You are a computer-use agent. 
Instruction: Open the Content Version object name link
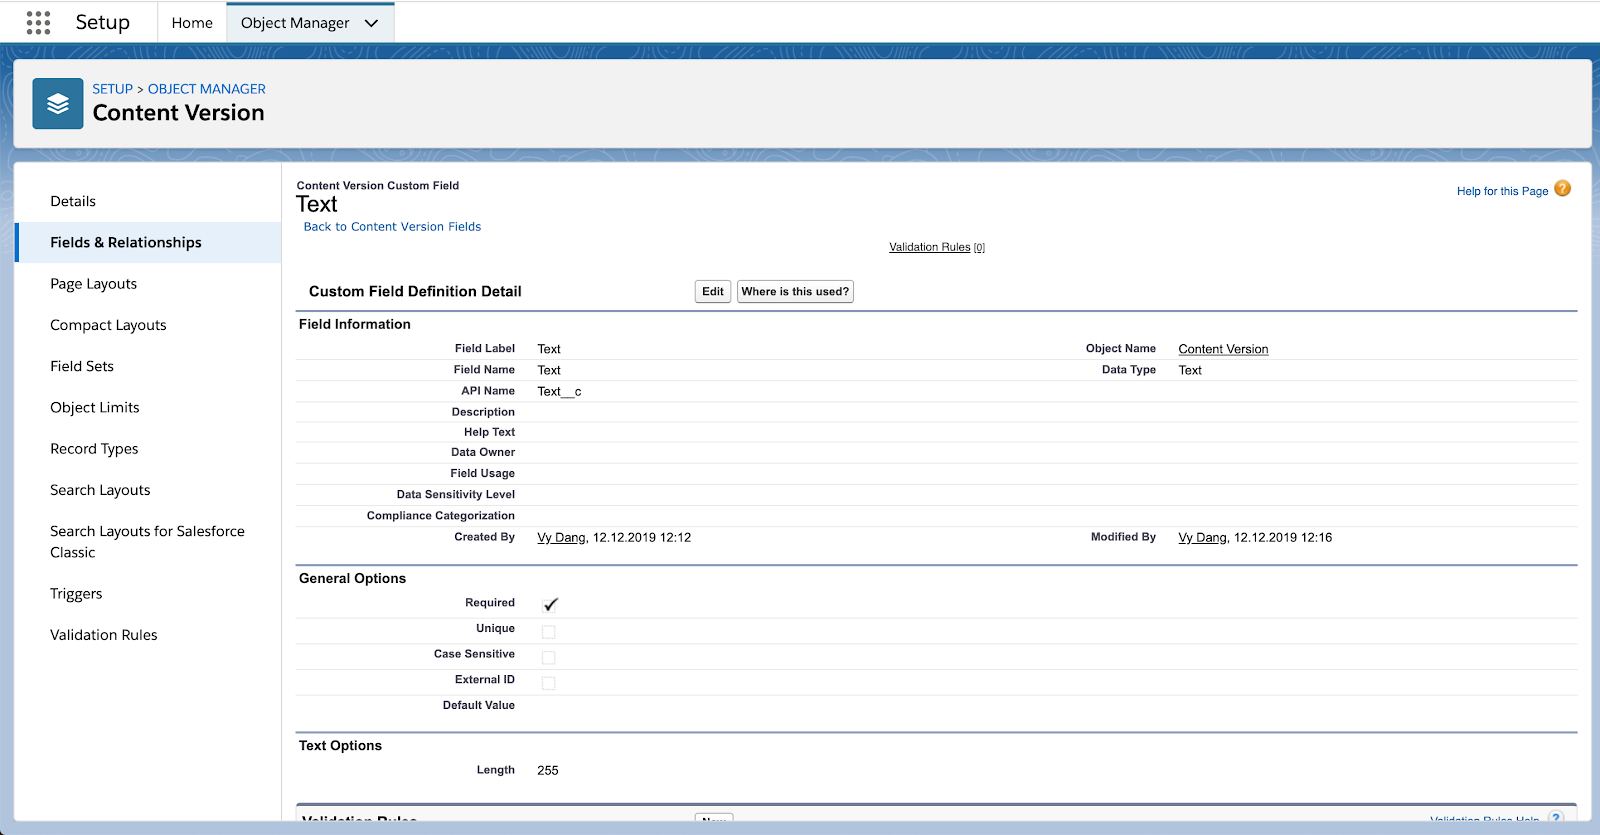point(1223,349)
